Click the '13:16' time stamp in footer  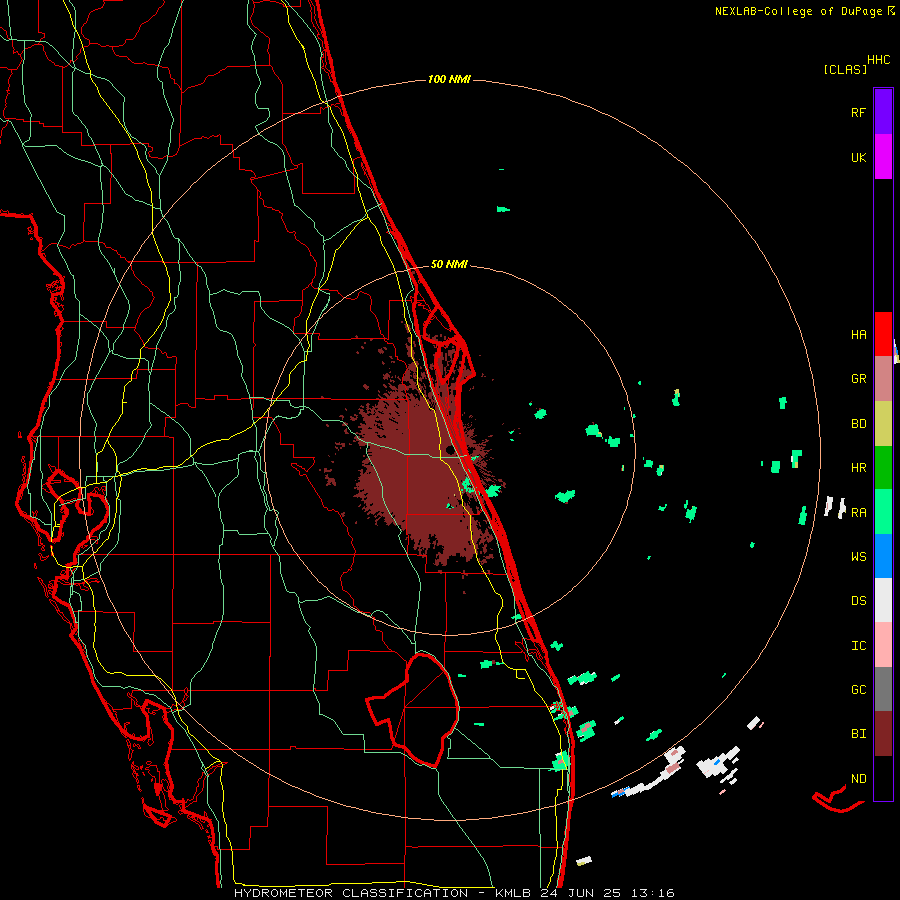[653, 893]
